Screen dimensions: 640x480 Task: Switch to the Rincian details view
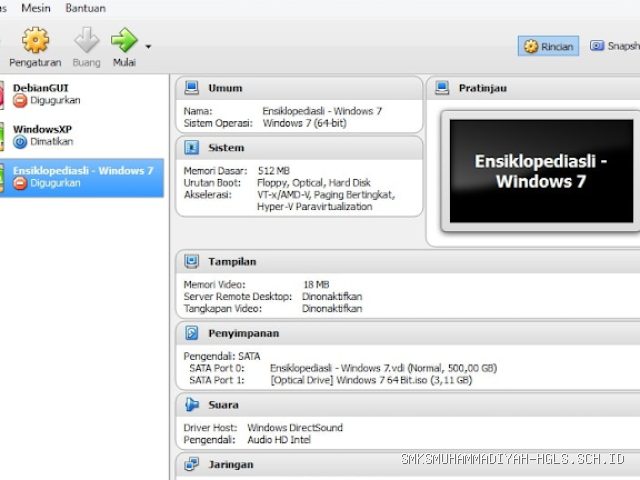[x=548, y=46]
